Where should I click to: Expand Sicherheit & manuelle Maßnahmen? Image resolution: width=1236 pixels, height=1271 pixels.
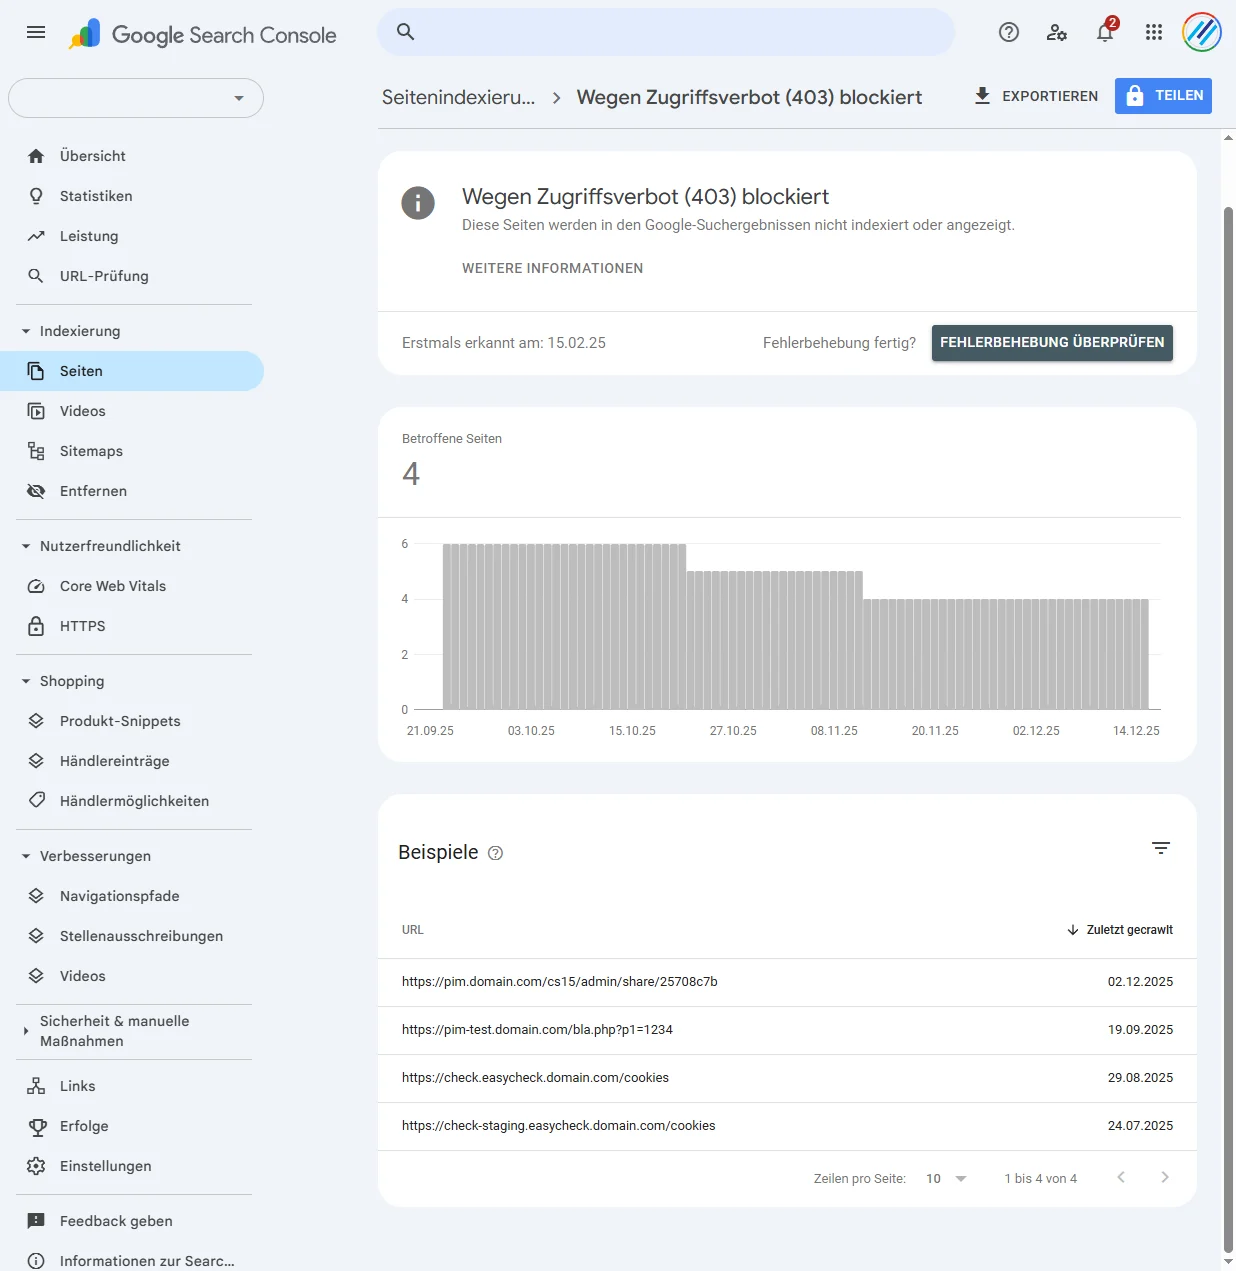click(x=26, y=1031)
